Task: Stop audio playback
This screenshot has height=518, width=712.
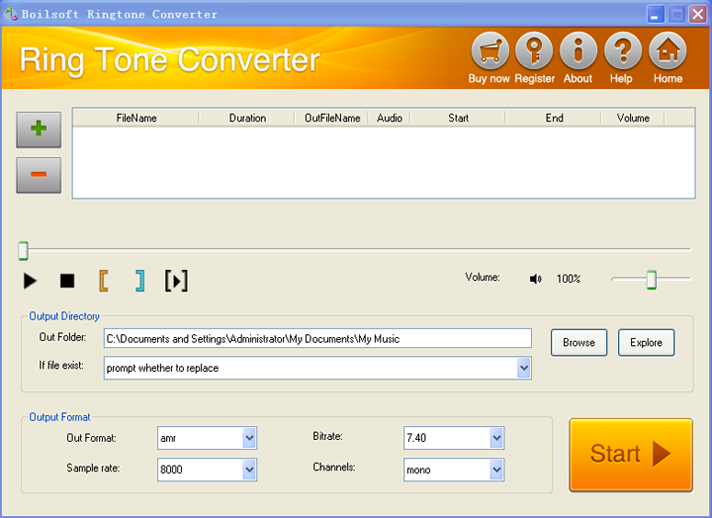Action: tap(67, 281)
